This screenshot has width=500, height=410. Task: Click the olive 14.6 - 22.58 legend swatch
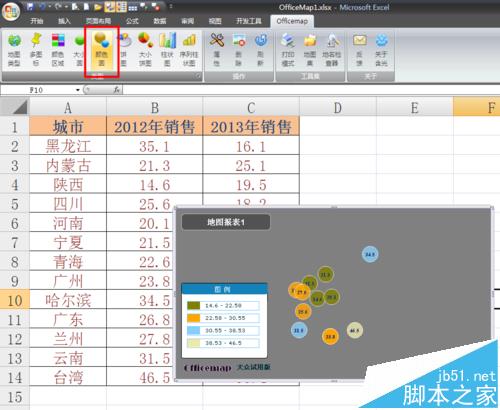click(194, 305)
